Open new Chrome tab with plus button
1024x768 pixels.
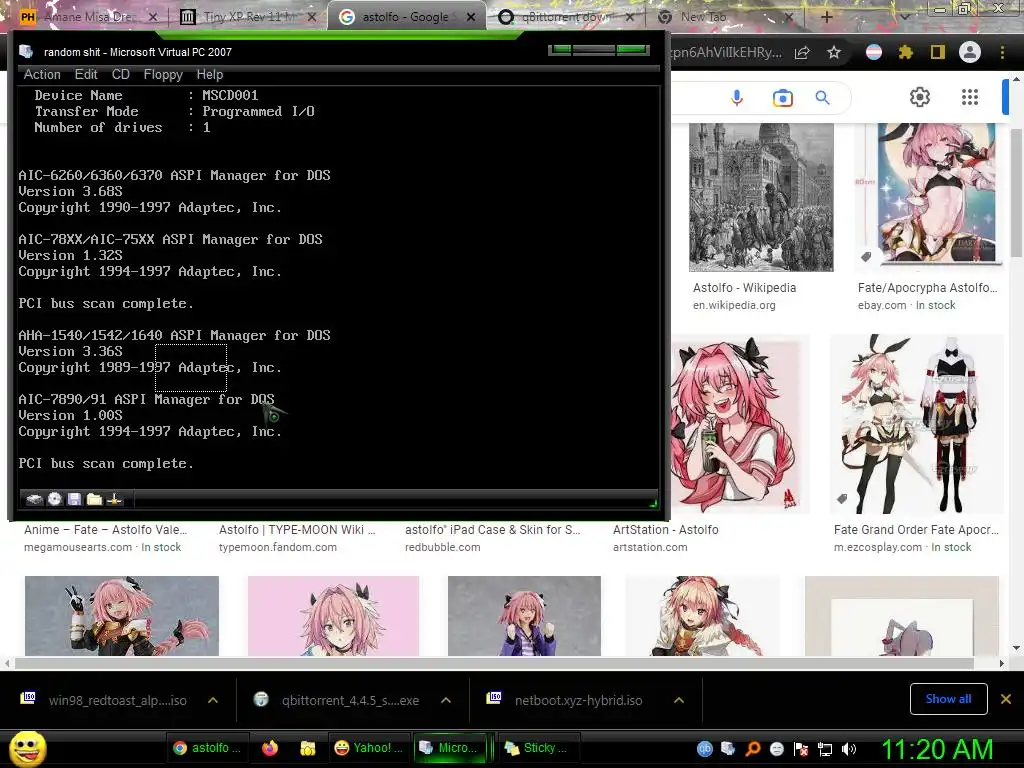[826, 17]
